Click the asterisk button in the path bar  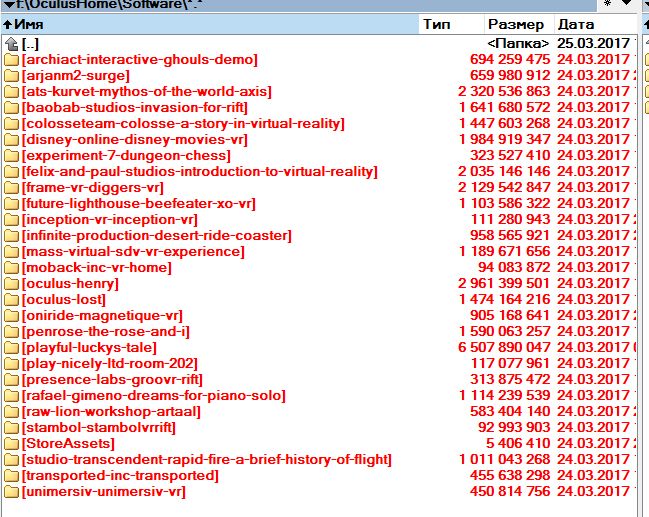pyautogui.click(x=608, y=3)
